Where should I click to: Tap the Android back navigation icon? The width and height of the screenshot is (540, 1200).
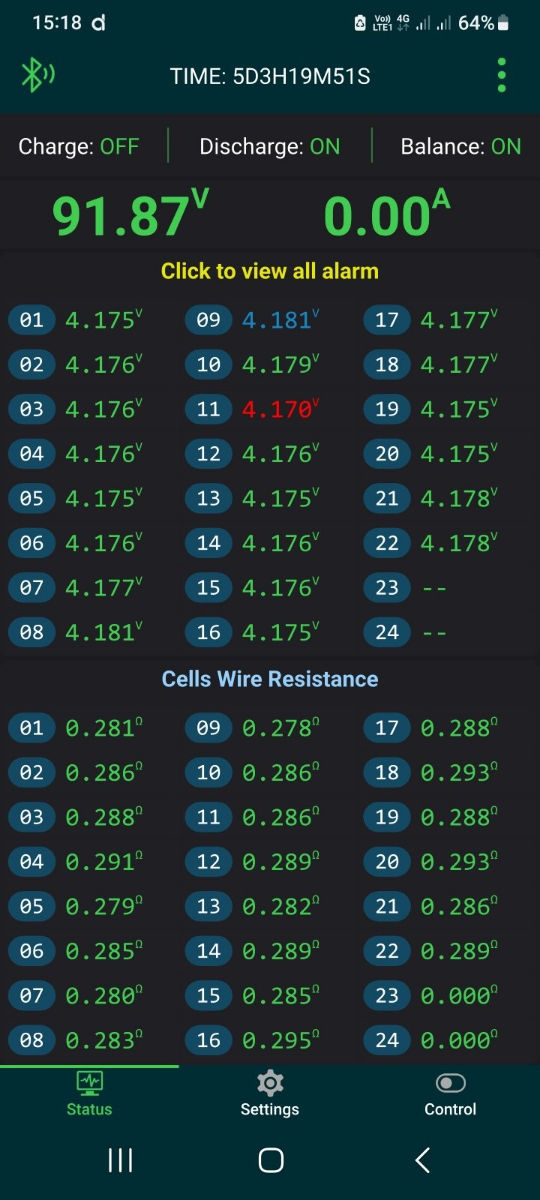pyautogui.click(x=422, y=1160)
